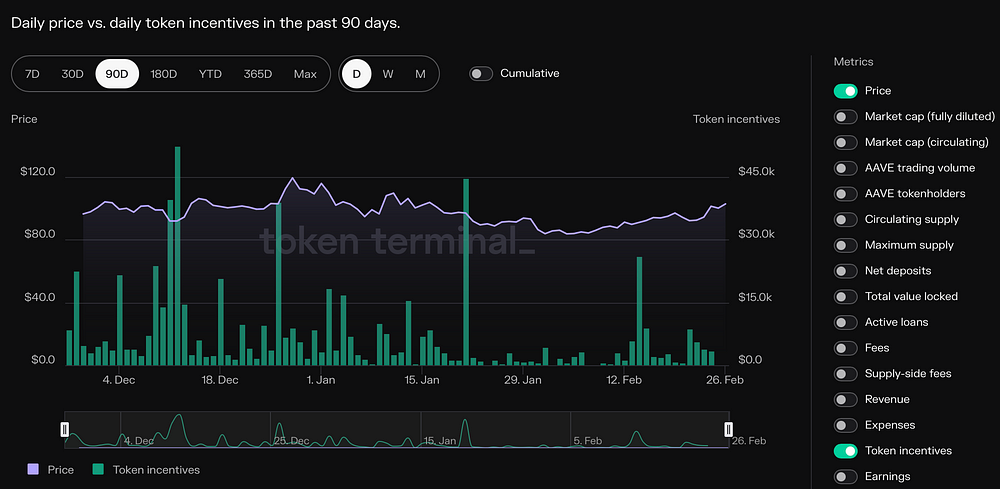Screen dimensions: 1000x489
Task: Enable the Earnings metric toggle
Action: point(846,476)
